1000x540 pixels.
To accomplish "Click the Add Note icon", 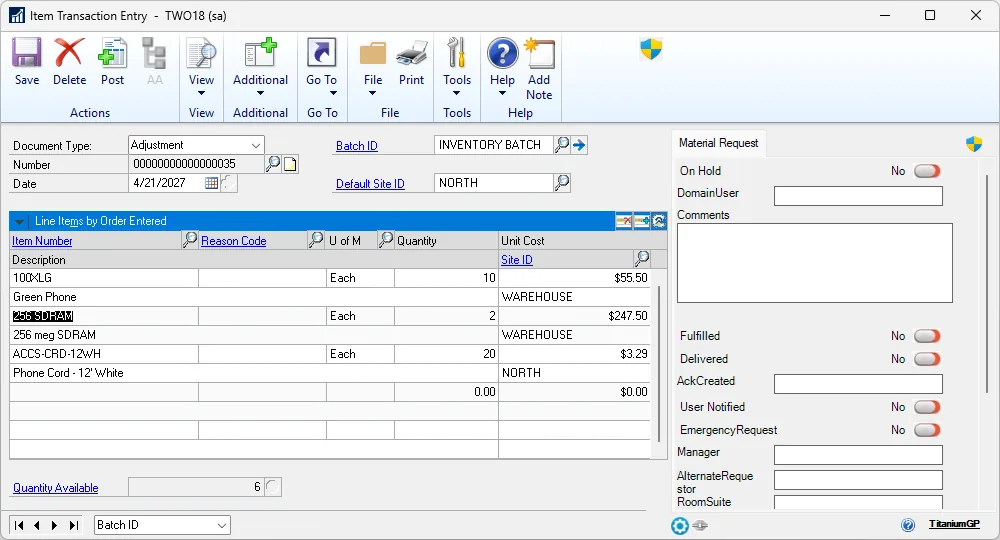I will 539,52.
